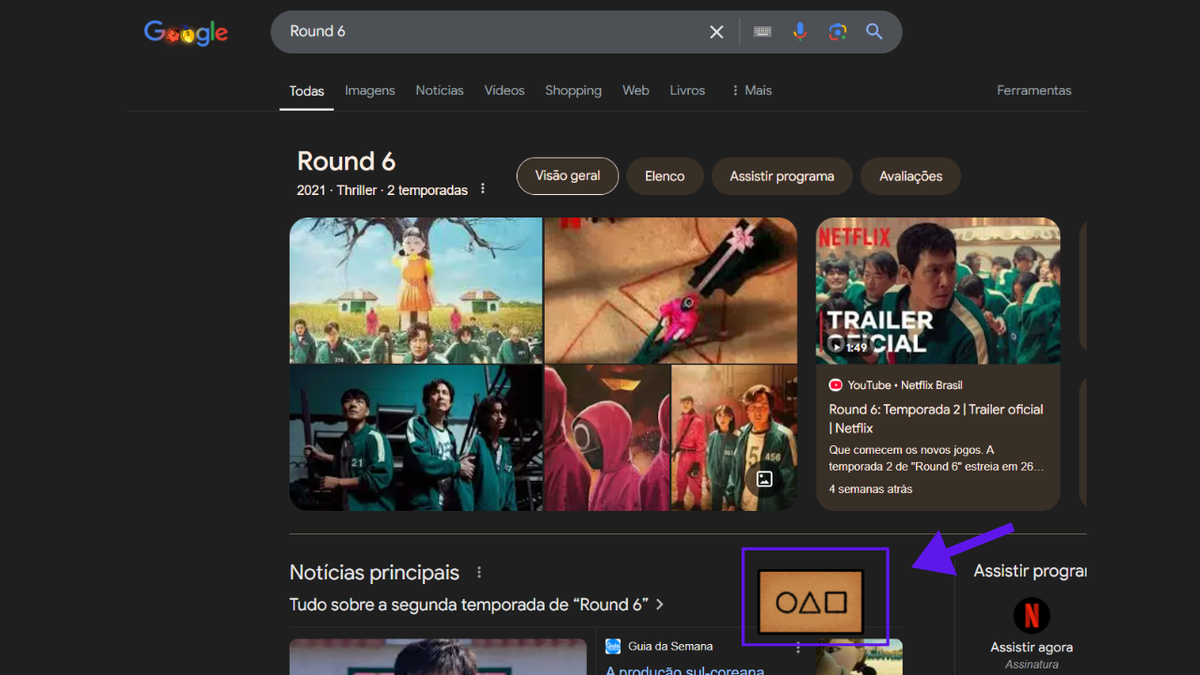Open the A produção sul-coreana news headline

tap(685, 670)
